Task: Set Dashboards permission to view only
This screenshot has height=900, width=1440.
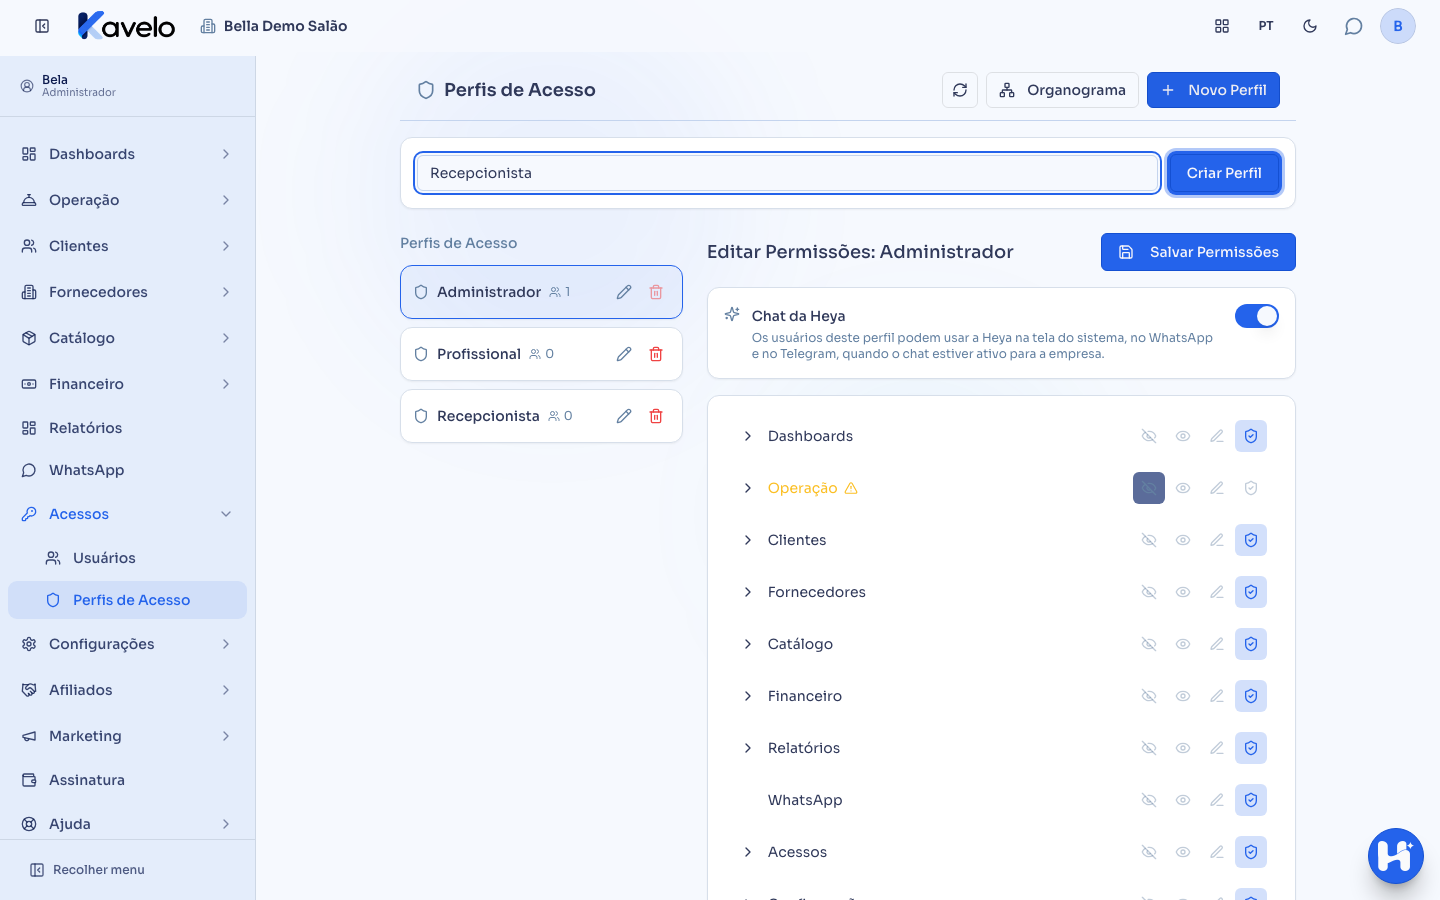Action: [x=1183, y=436]
